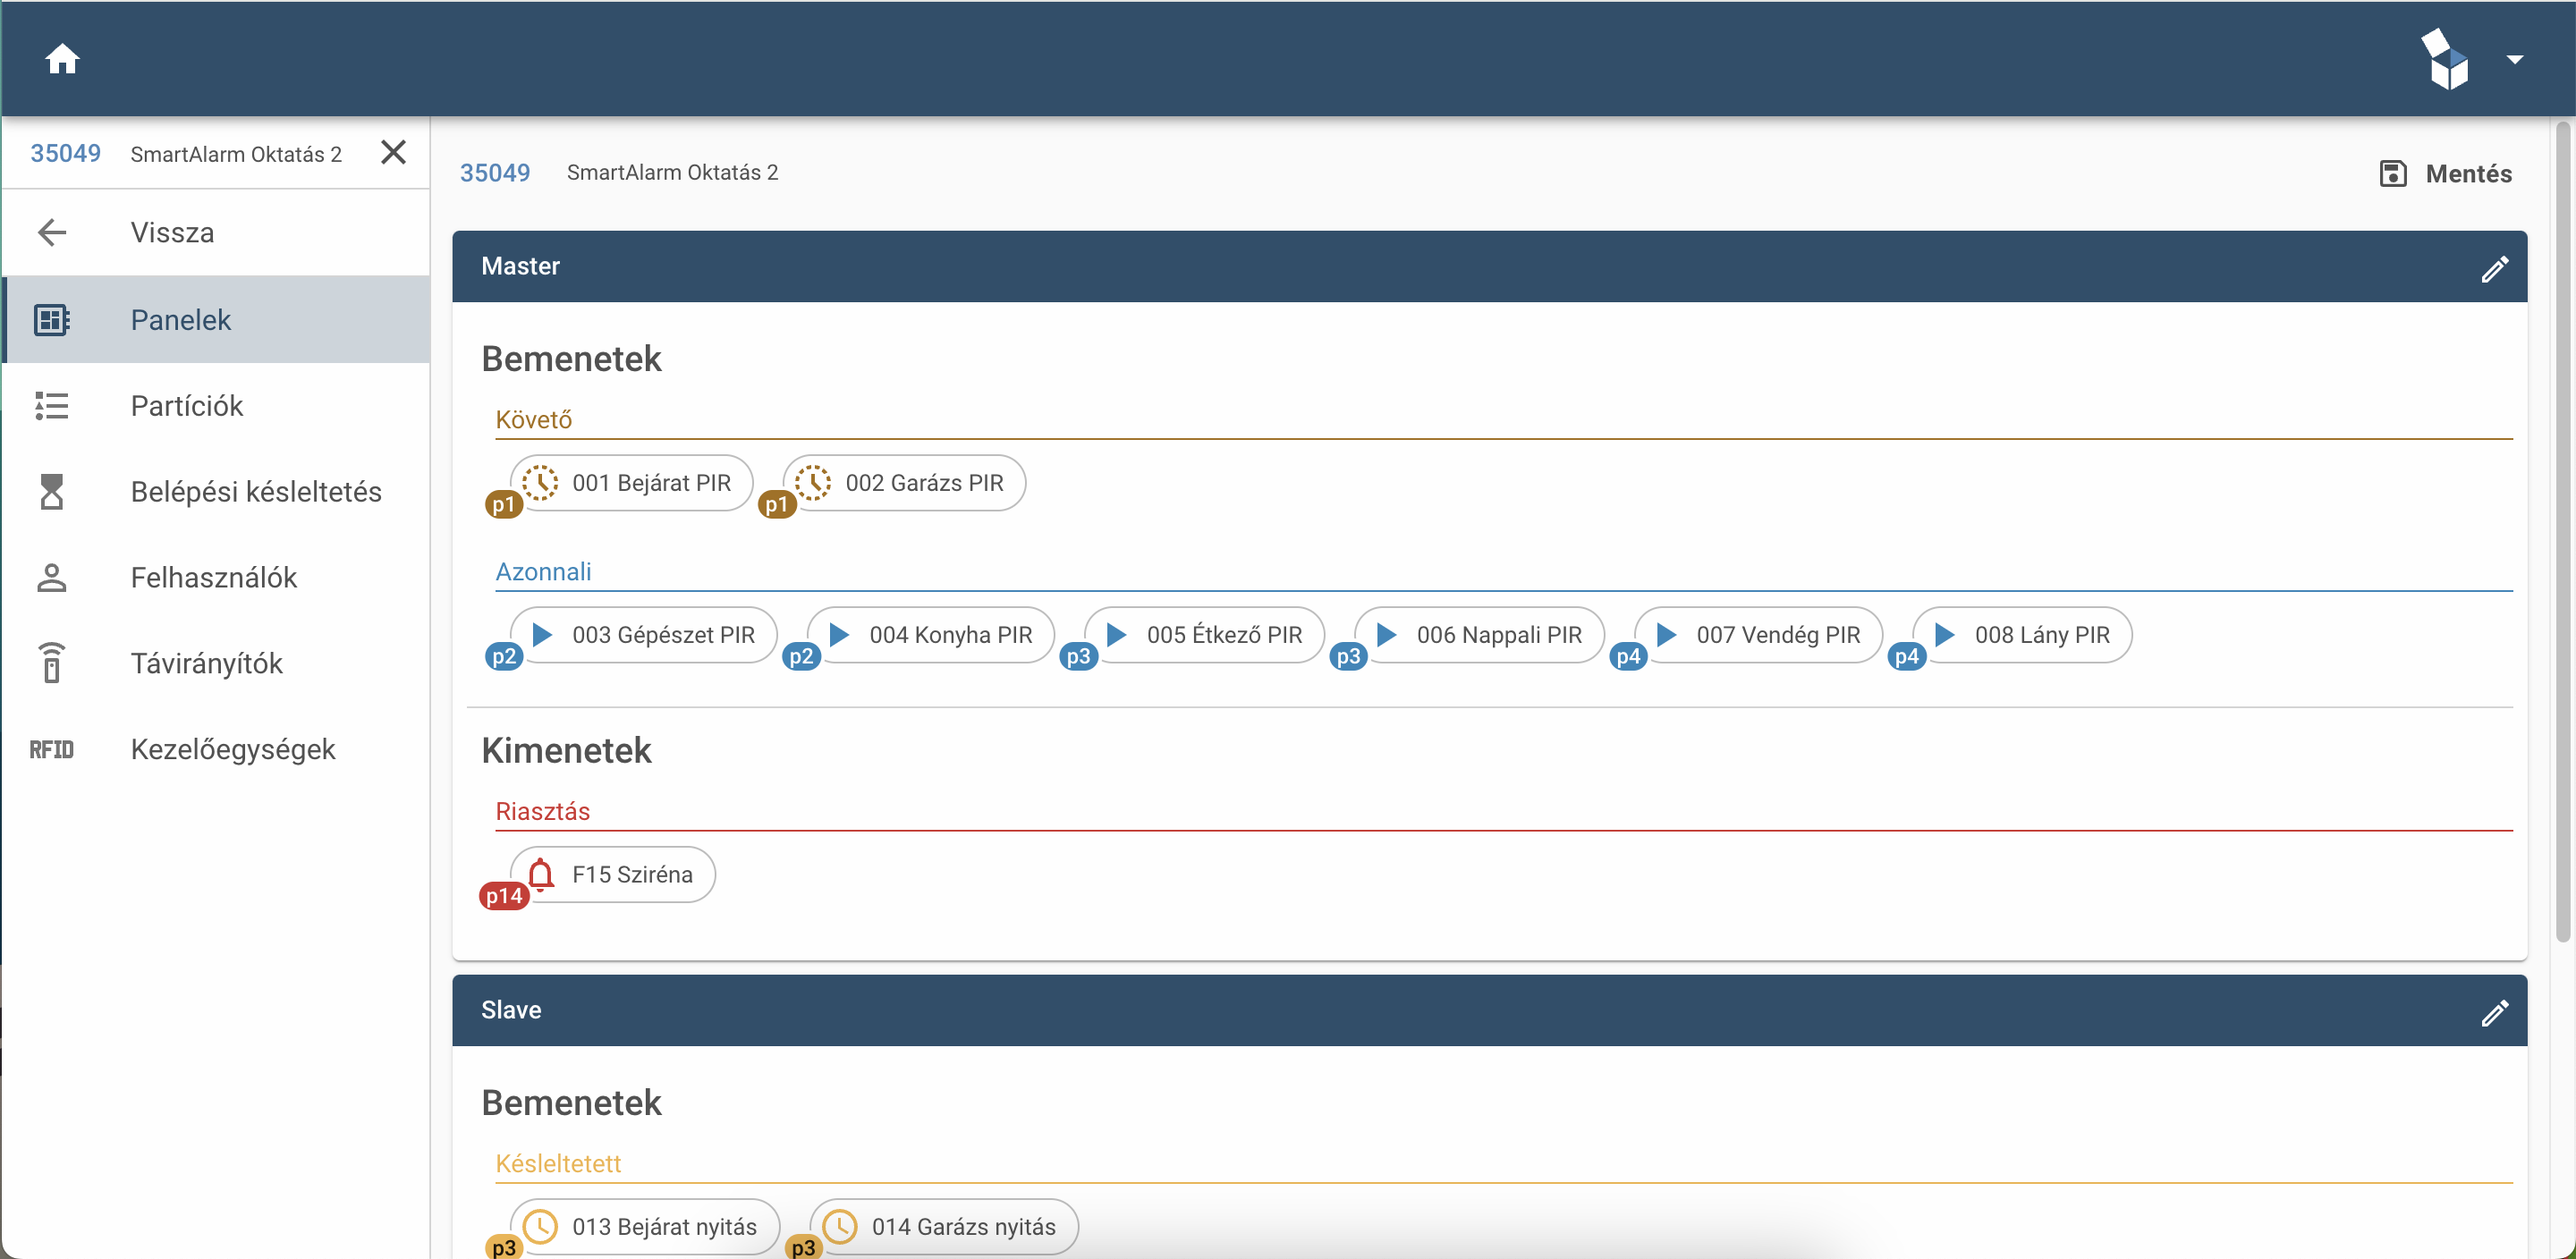Image resolution: width=2576 pixels, height=1259 pixels.
Task: Select the 006 Nappali PIR chip
Action: point(1480,635)
